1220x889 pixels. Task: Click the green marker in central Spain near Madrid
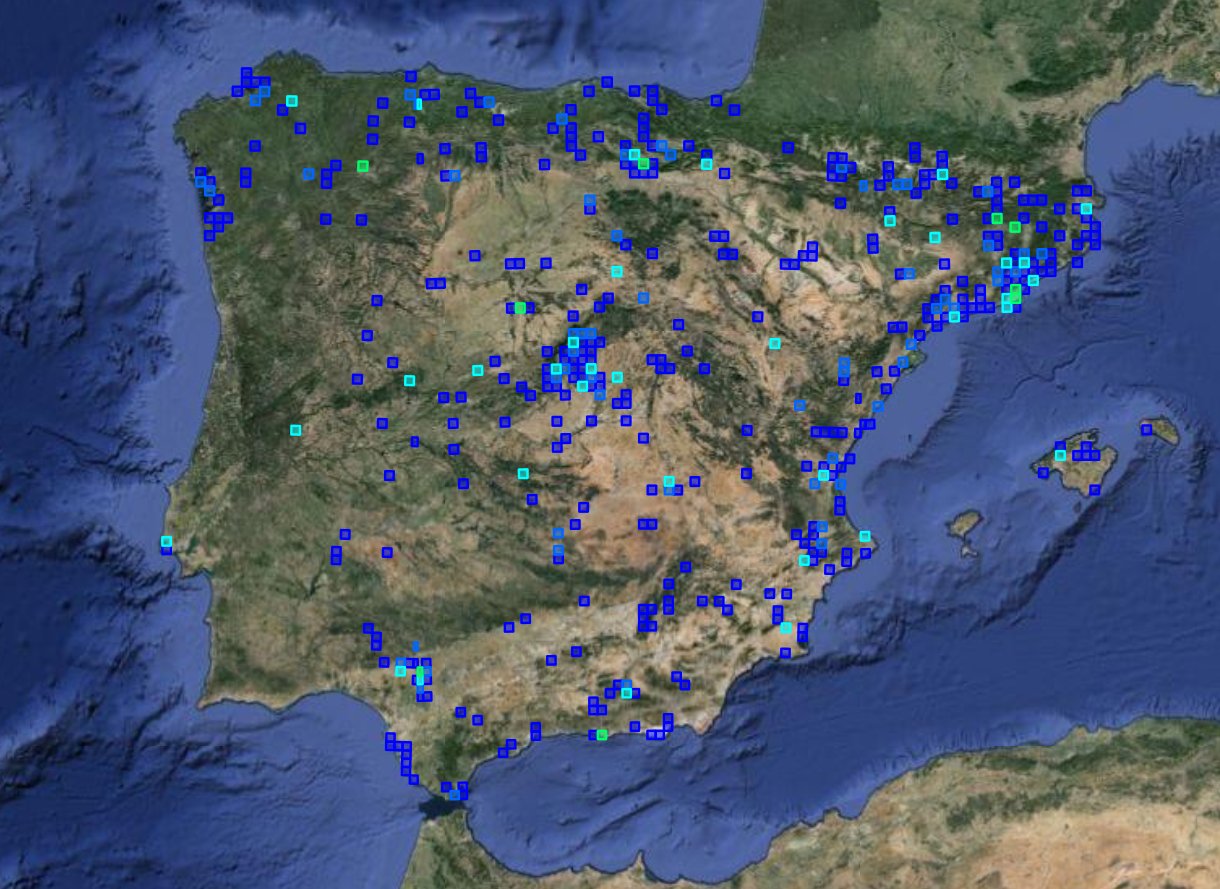[x=520, y=307]
